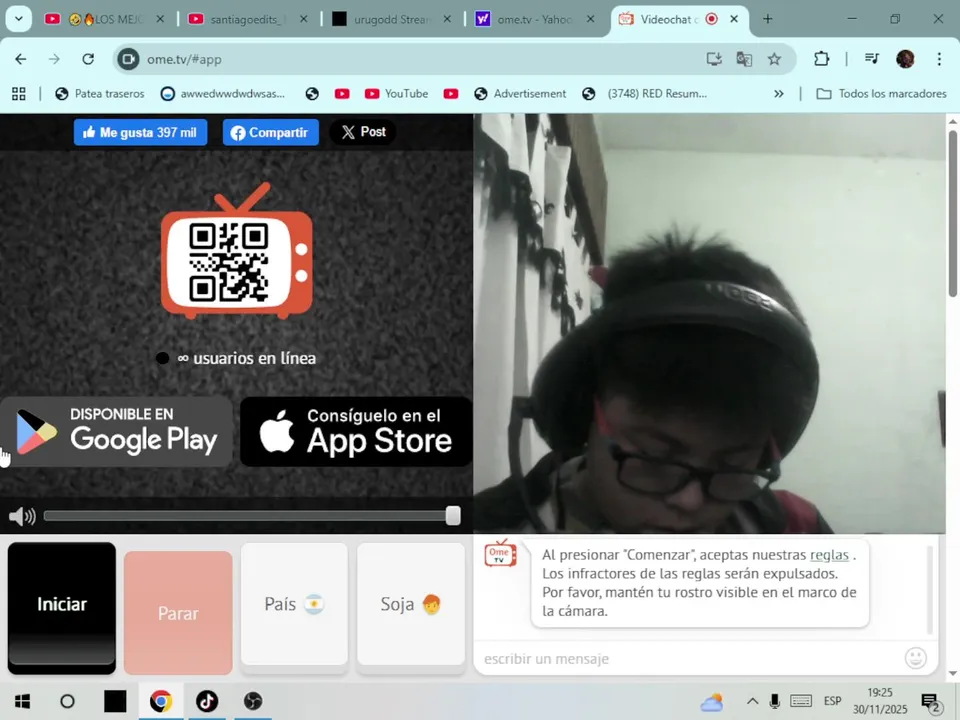
Task: Open the Cortana search circle
Action: click(x=67, y=701)
